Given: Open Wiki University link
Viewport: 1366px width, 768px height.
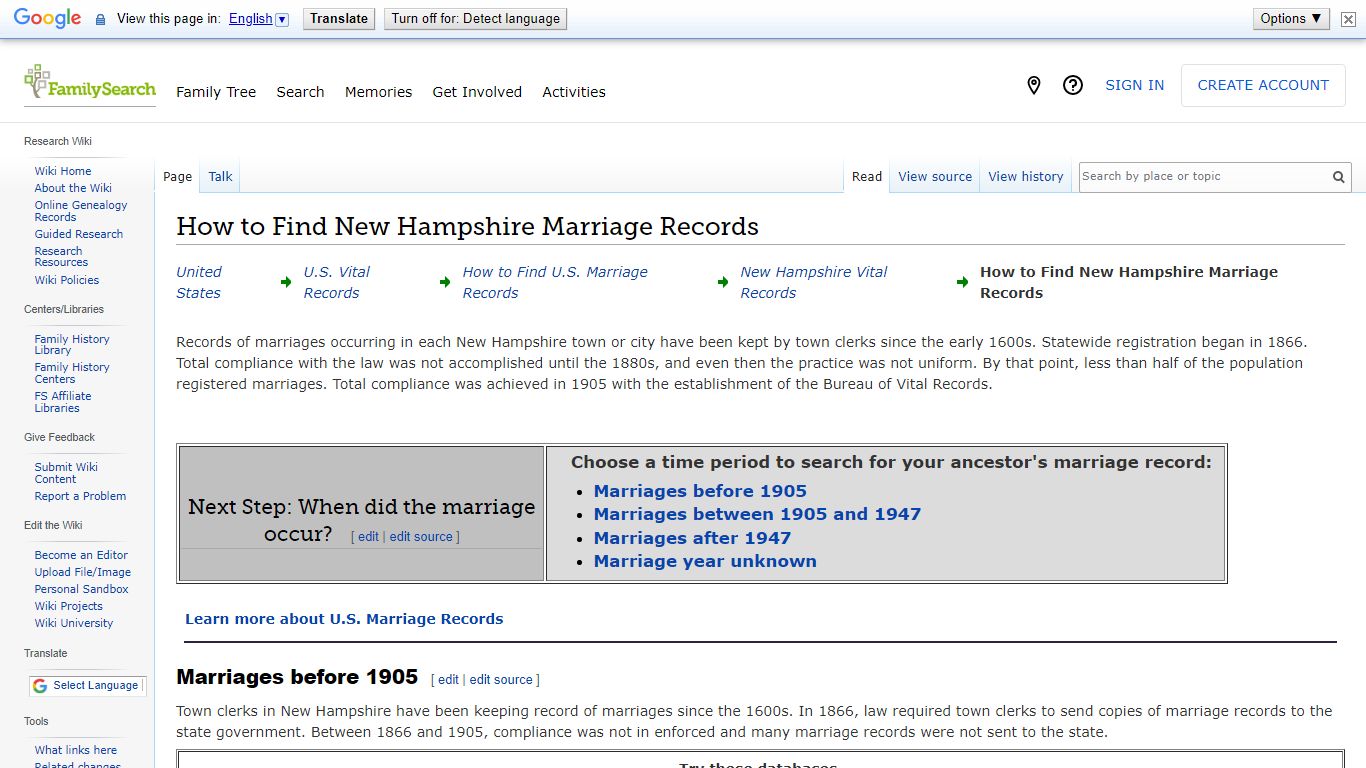Looking at the screenshot, I should pos(74,623).
